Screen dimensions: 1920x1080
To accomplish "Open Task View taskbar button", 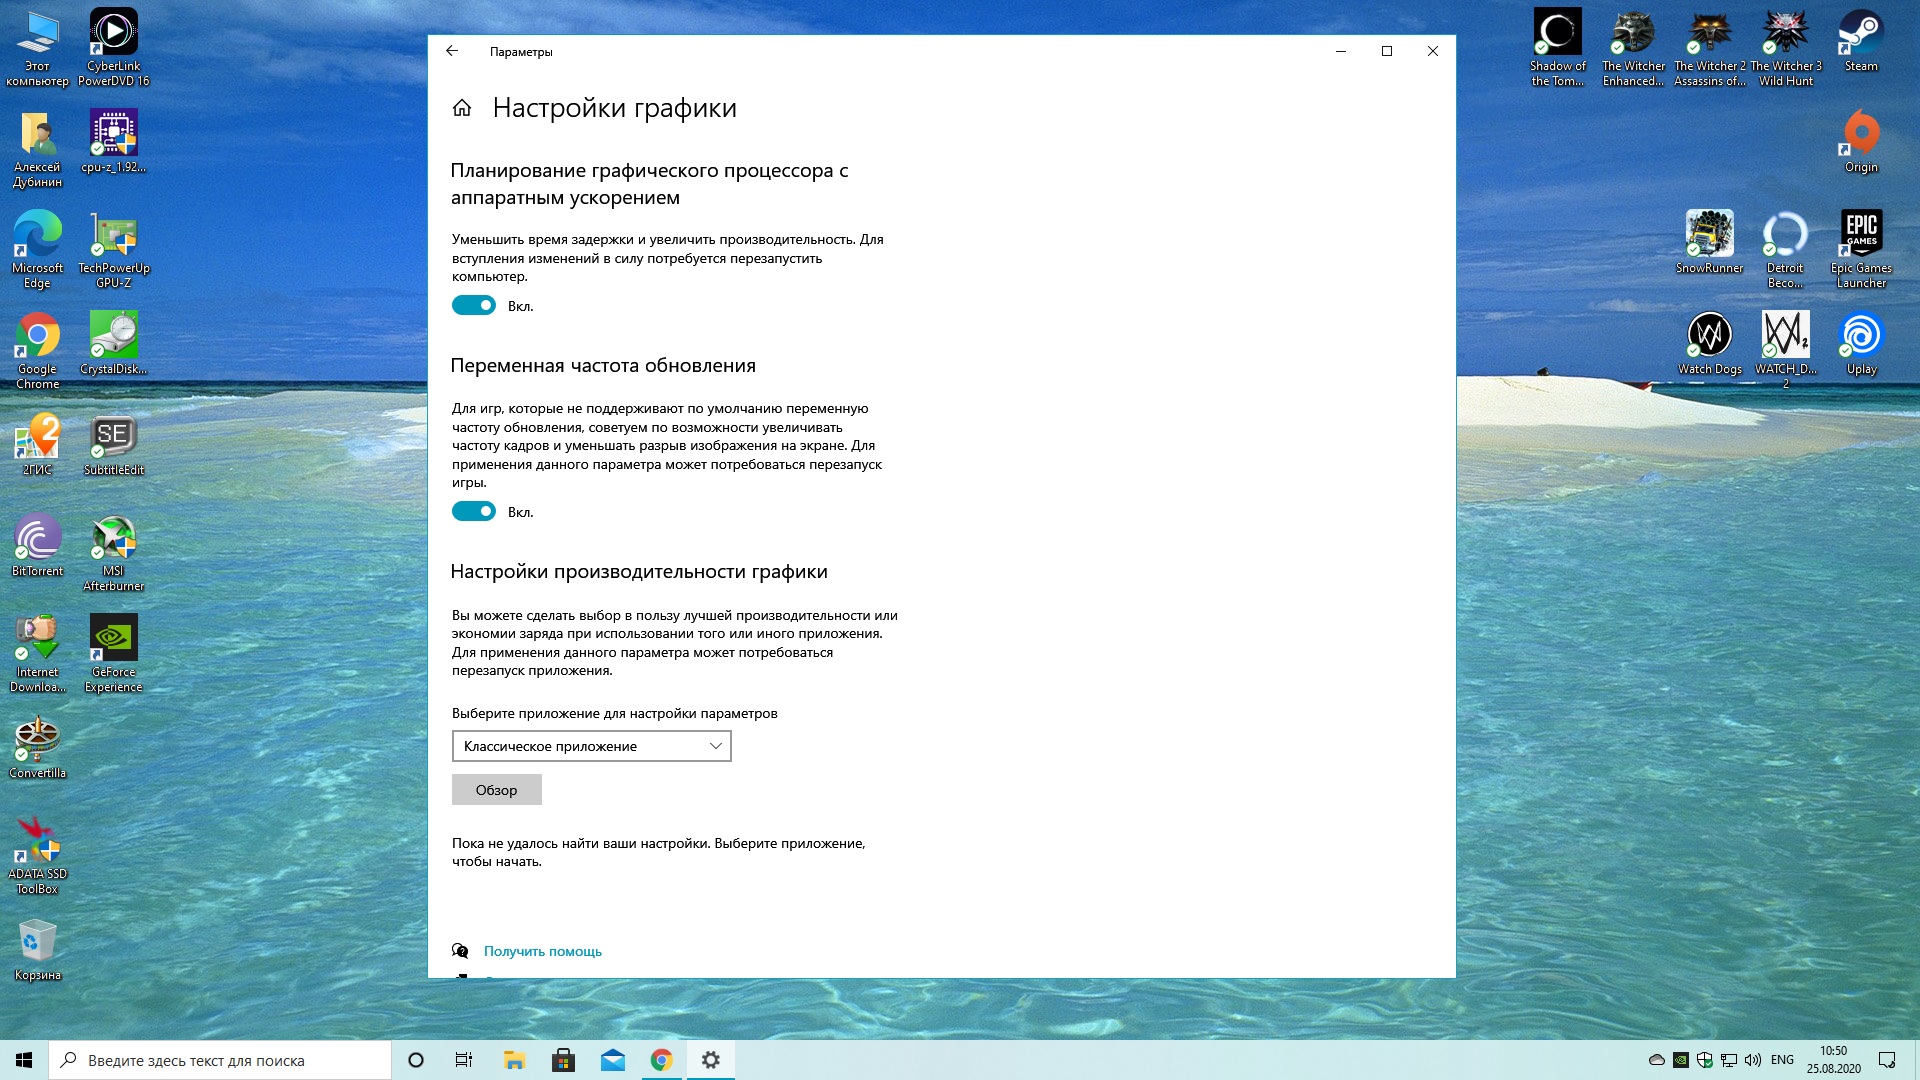I will tap(463, 1059).
